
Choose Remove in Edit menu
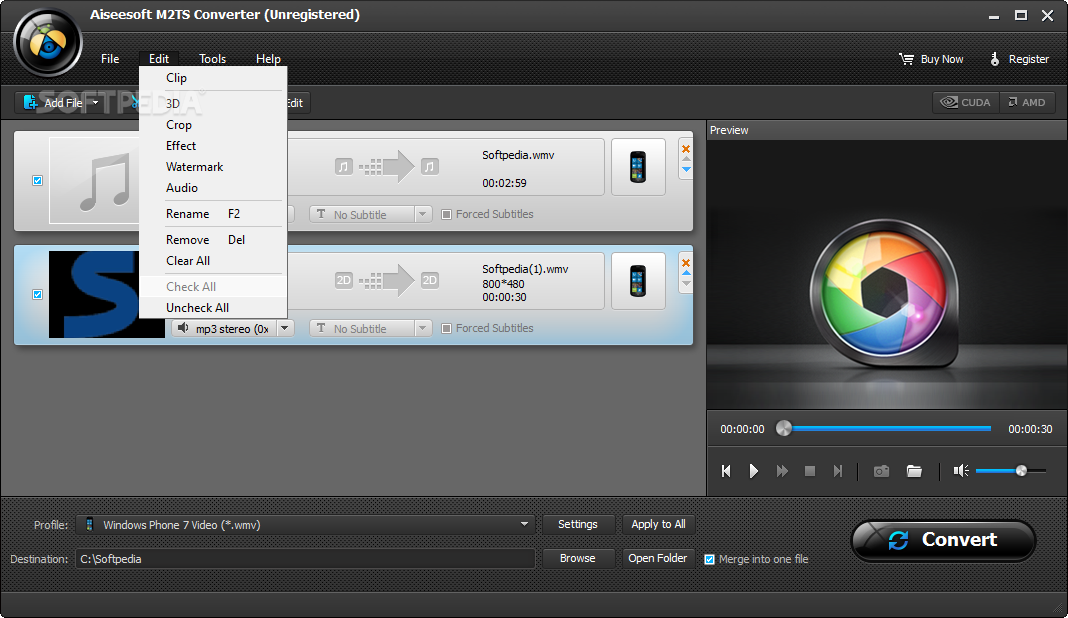[x=213, y=240]
